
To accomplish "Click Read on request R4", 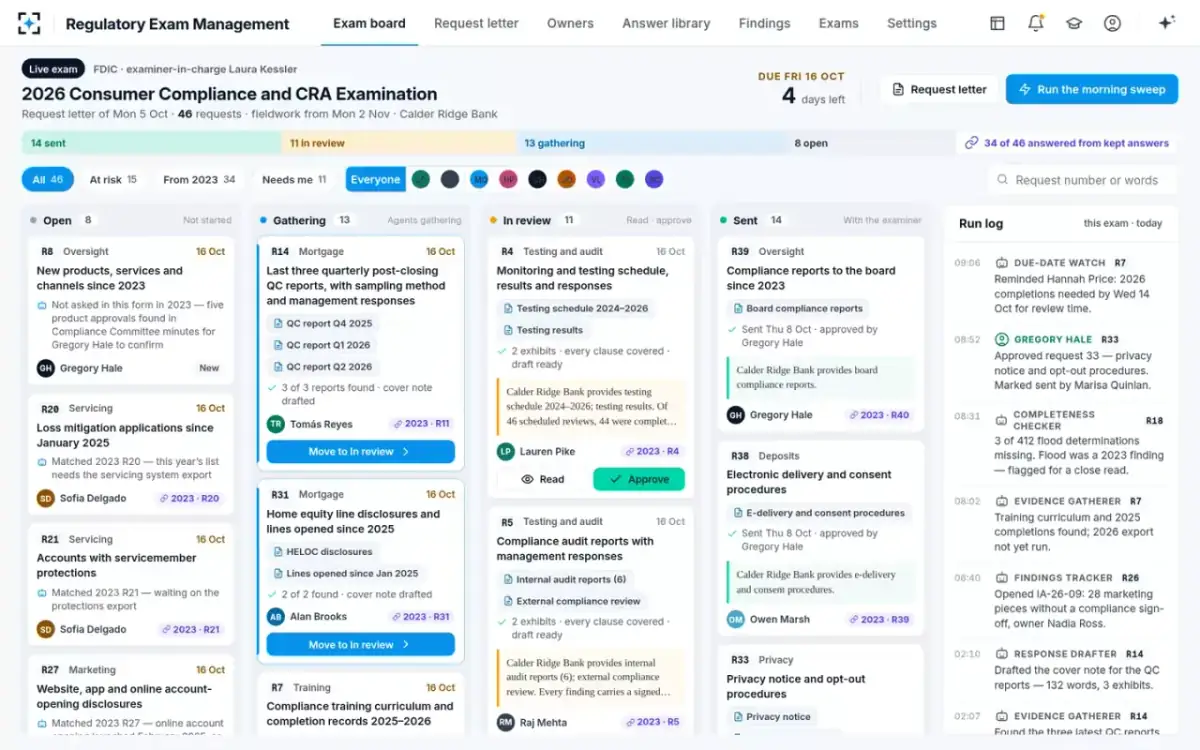I will [x=542, y=479].
